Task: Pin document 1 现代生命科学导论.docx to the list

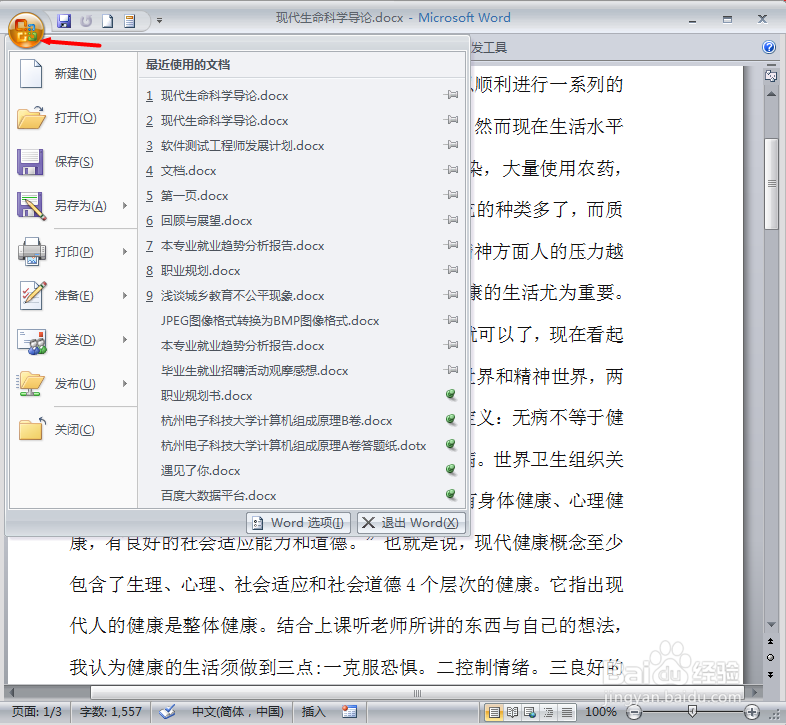Action: pos(451,95)
